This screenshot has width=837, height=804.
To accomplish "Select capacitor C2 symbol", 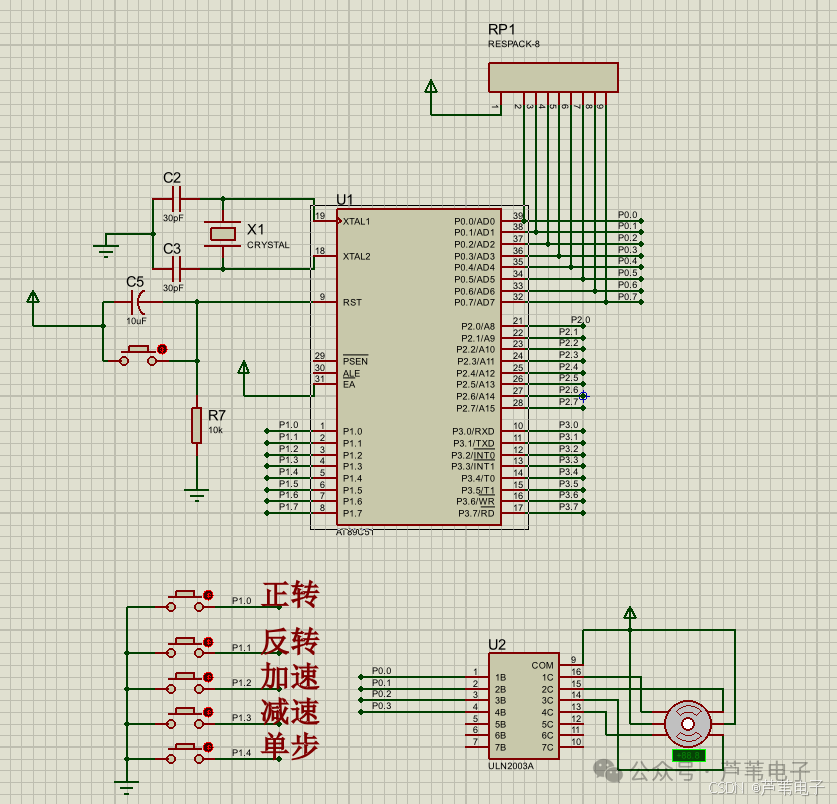I will pyautogui.click(x=177, y=199).
